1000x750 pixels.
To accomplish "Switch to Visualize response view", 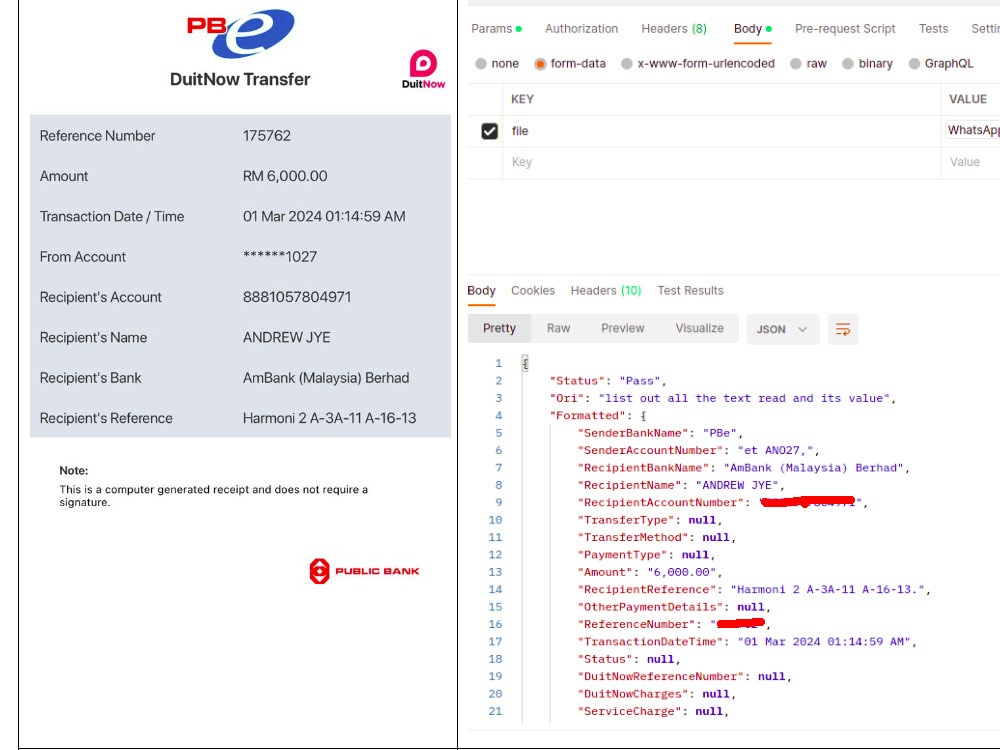I will [x=700, y=328].
